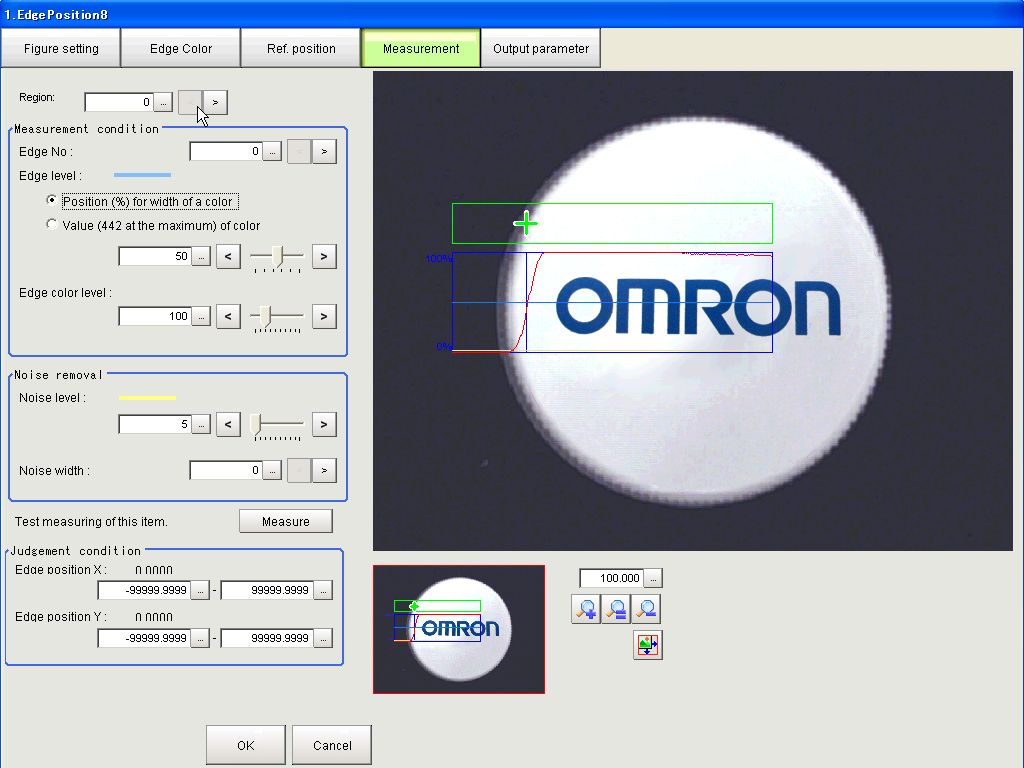
Task: Click the Noise width input field
Action: click(226, 470)
